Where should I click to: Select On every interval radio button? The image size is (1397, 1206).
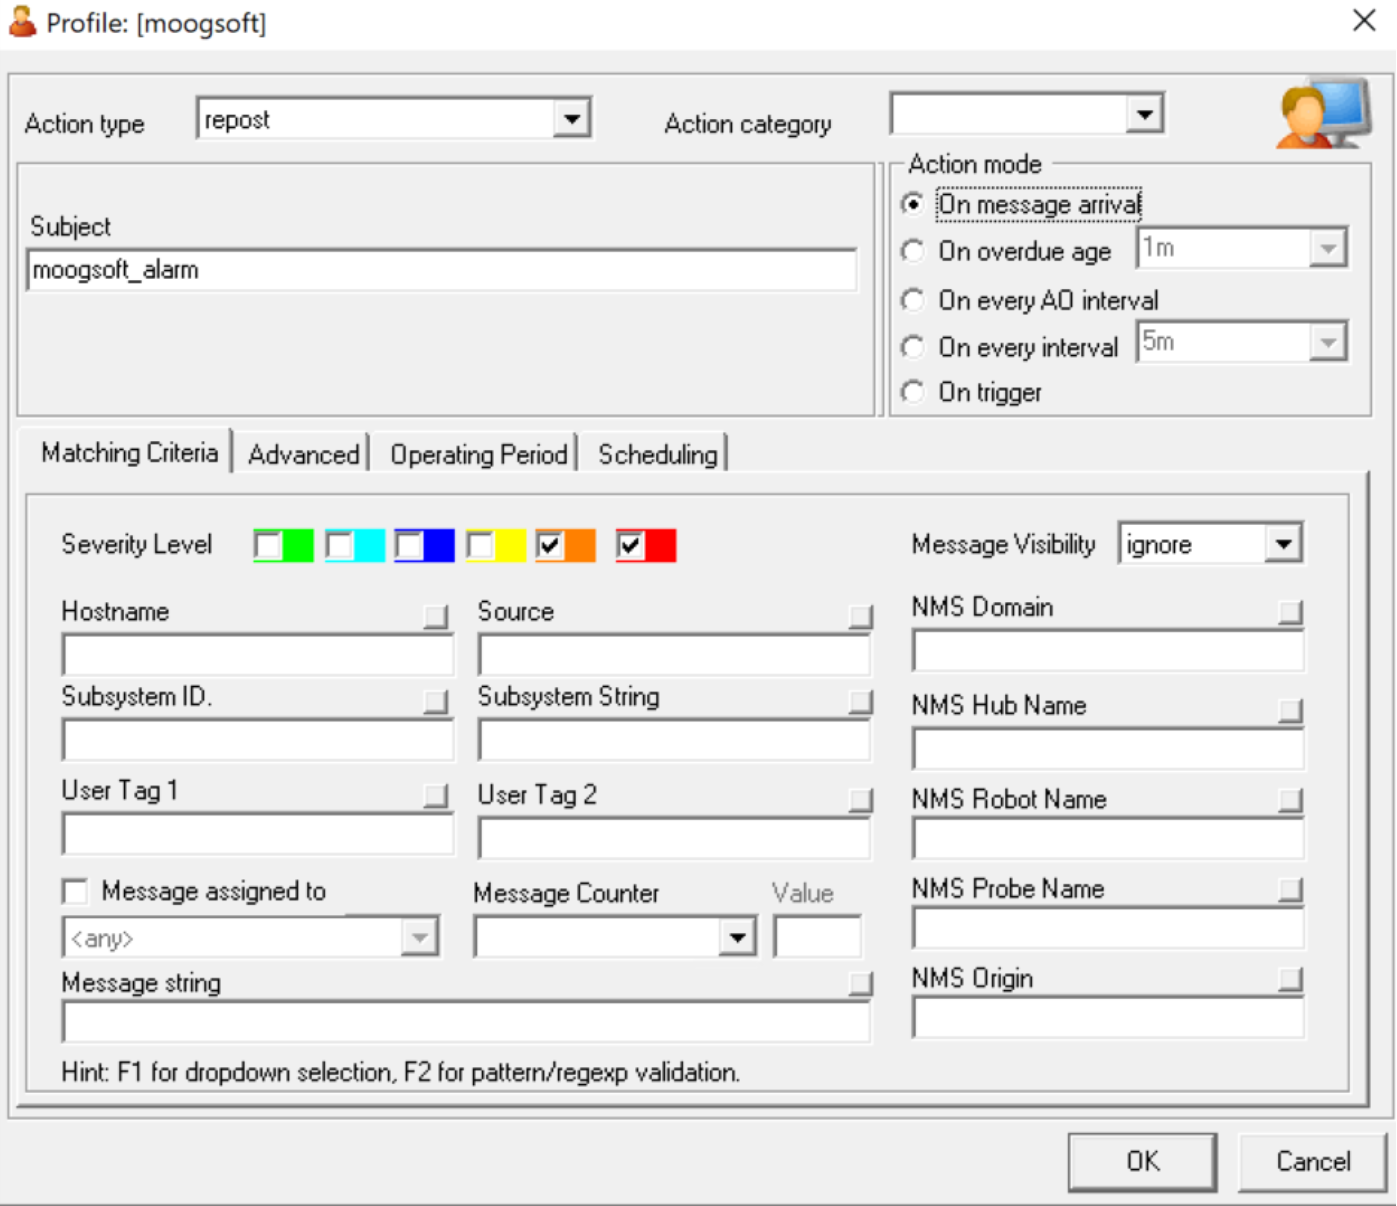pos(912,347)
